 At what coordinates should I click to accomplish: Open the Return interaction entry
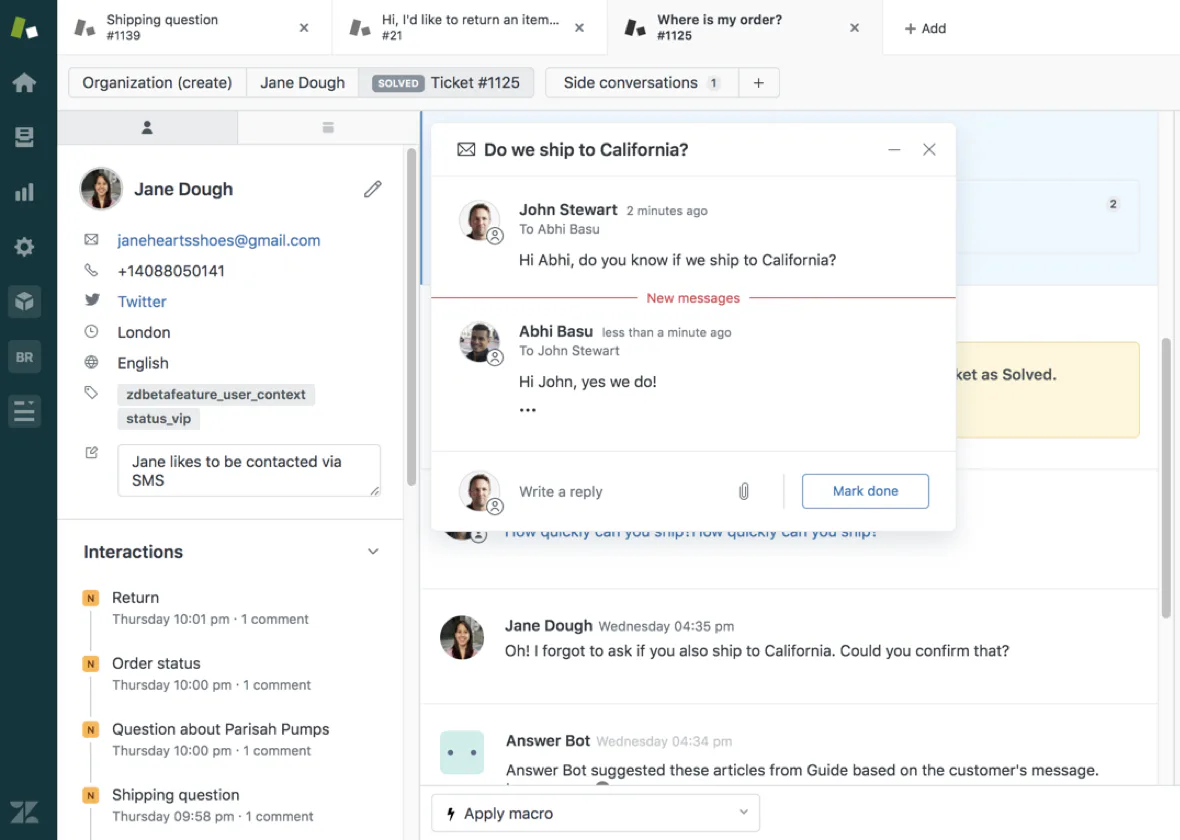135,597
